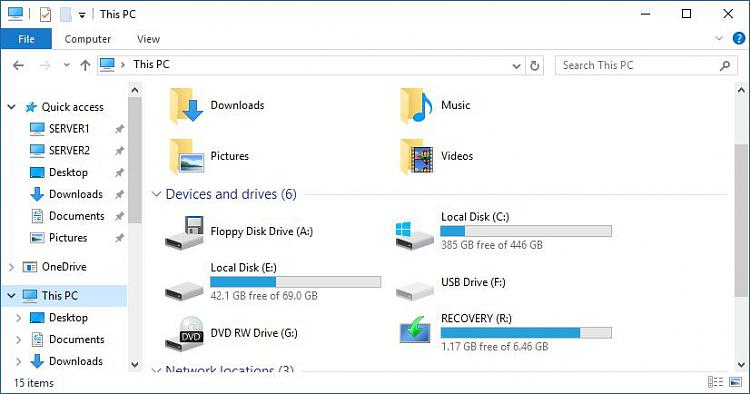Viewport: 750px width, 394px height.
Task: Click the New folder icon in title bar
Action: point(66,14)
